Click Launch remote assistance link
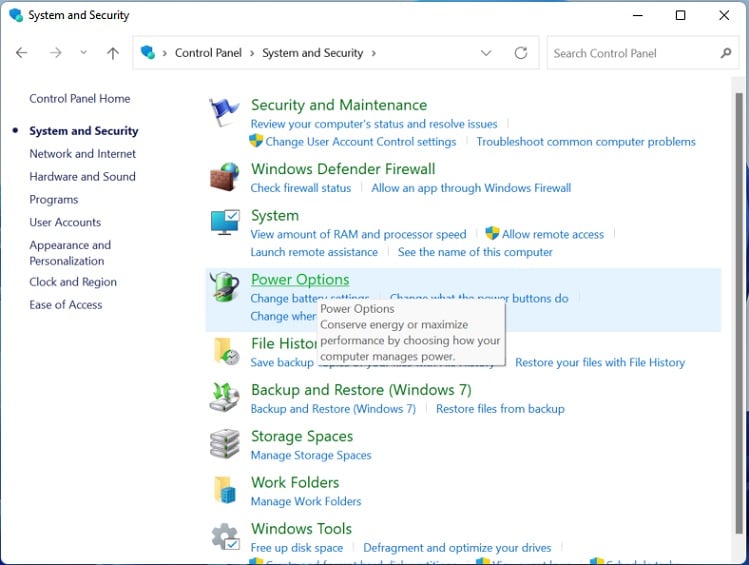The height and width of the screenshot is (565, 749). pos(314,252)
